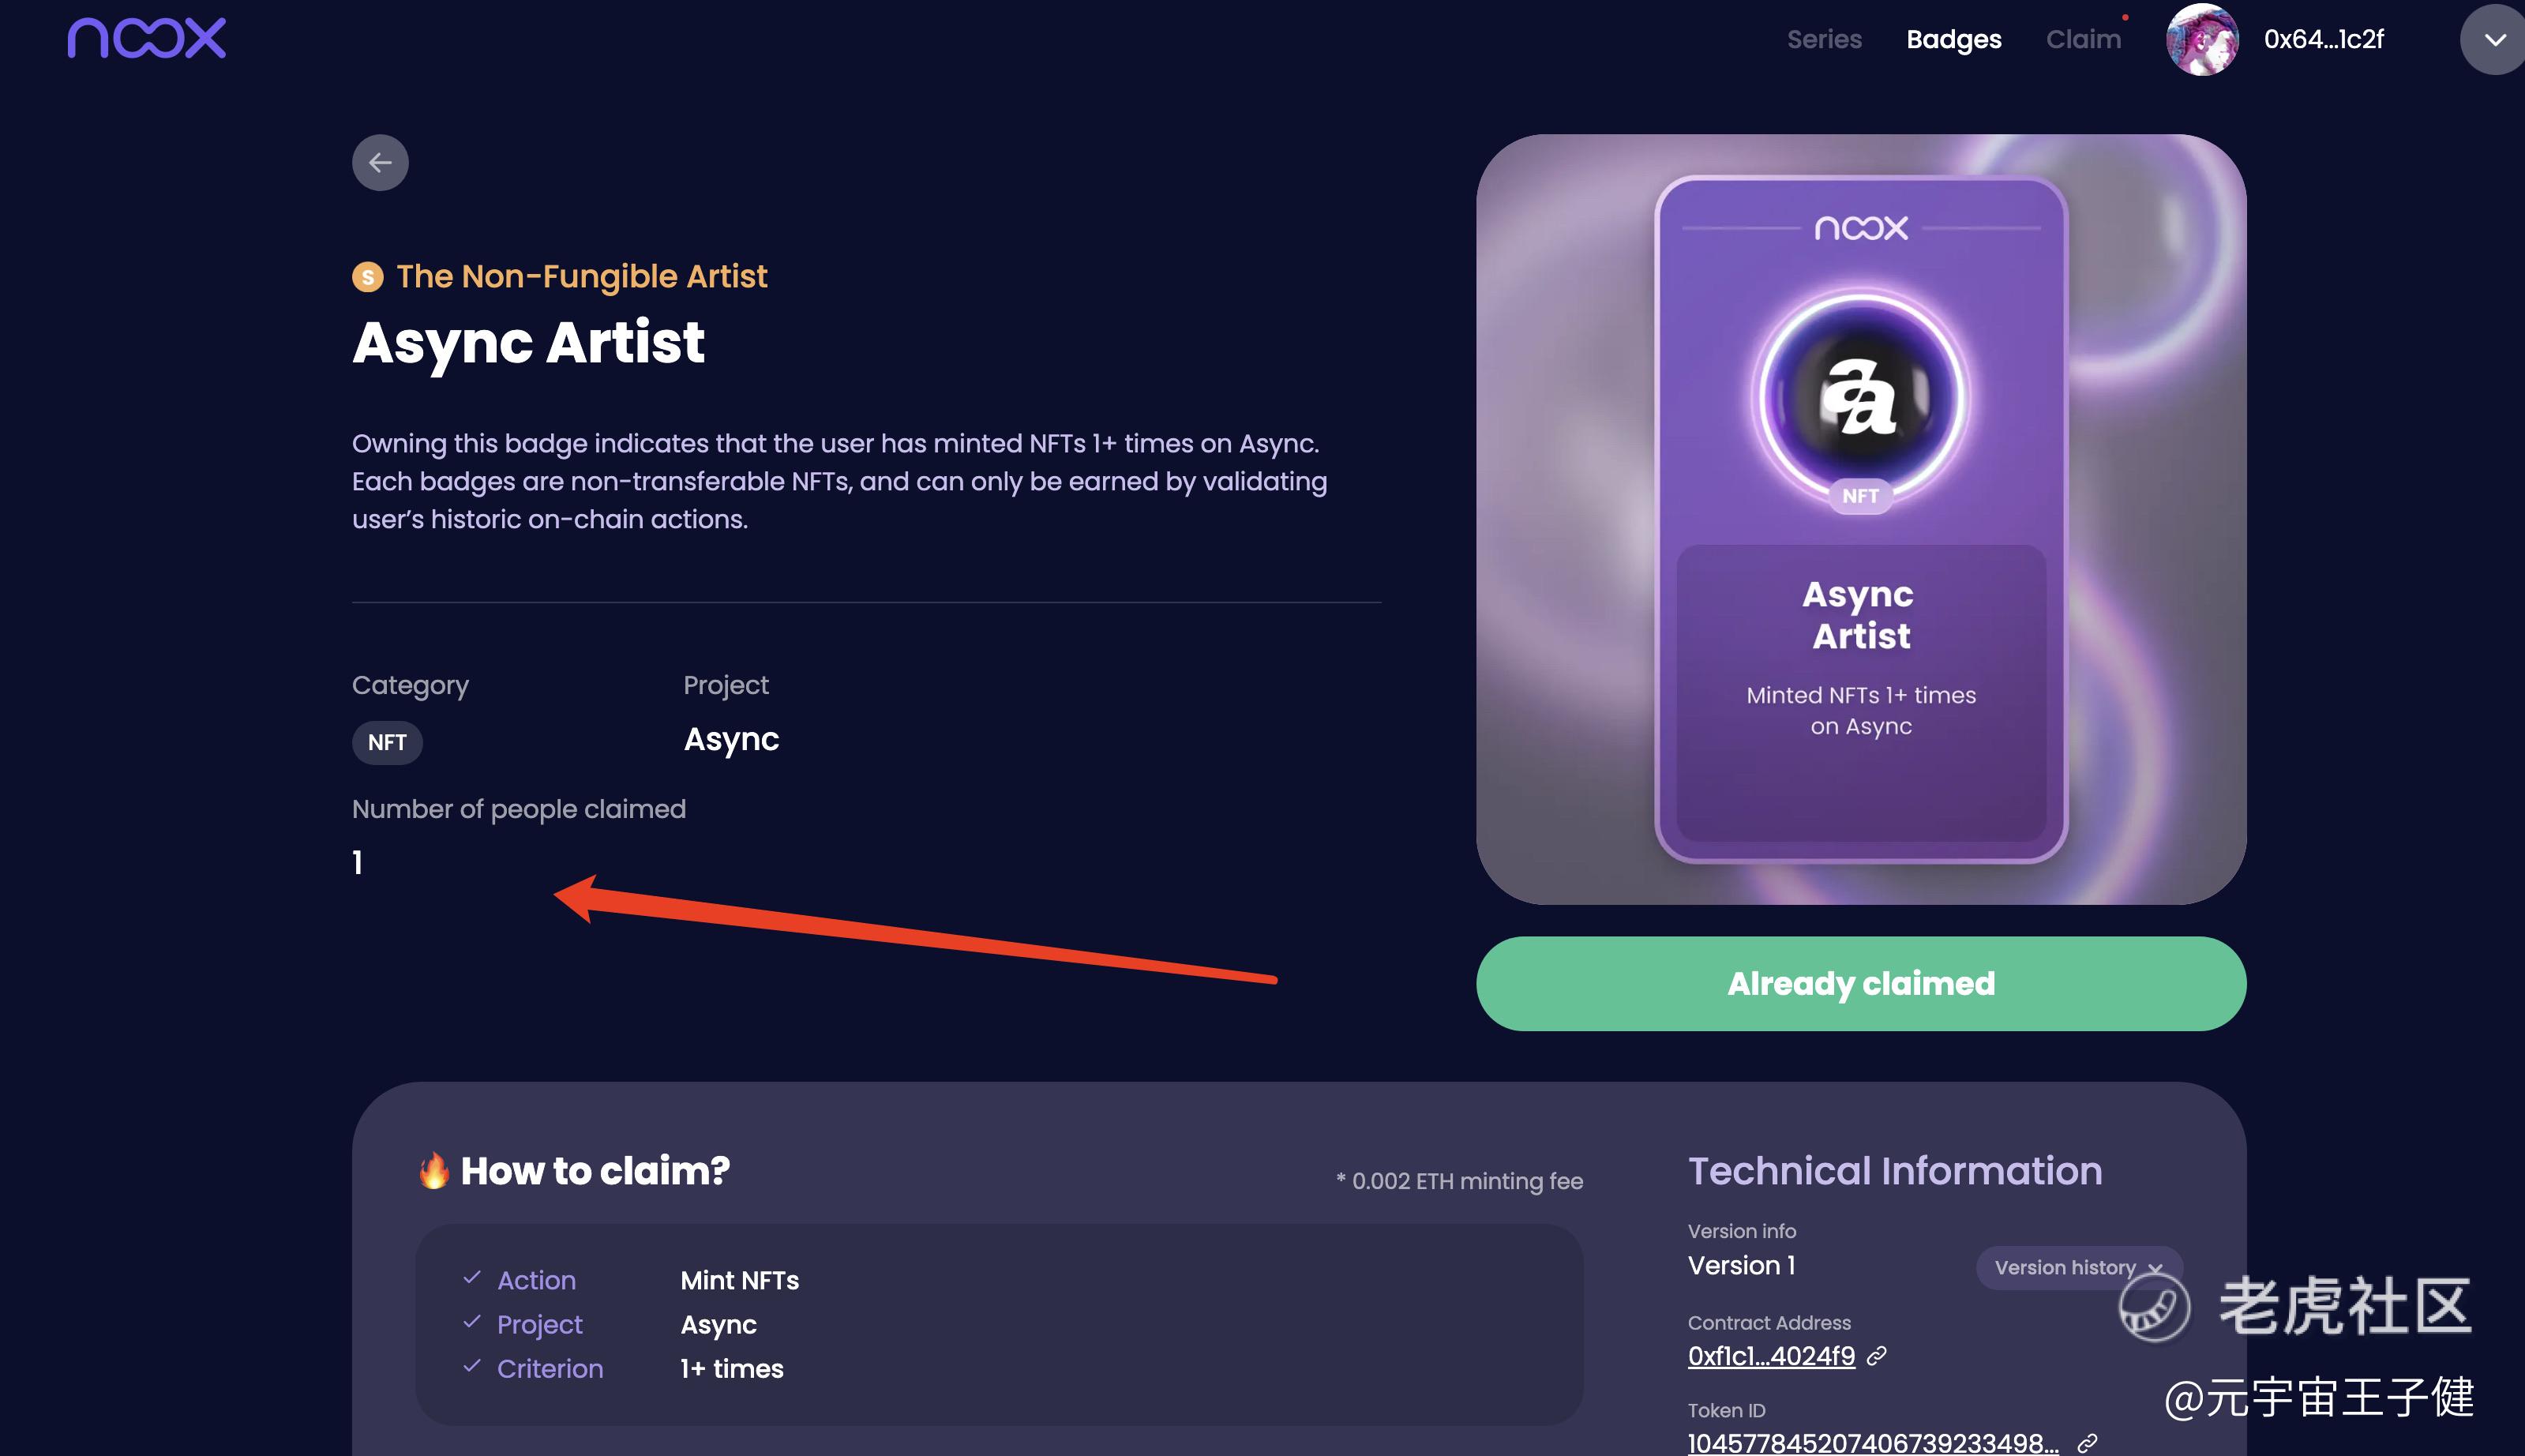Go back using the arrow button

pos(380,162)
